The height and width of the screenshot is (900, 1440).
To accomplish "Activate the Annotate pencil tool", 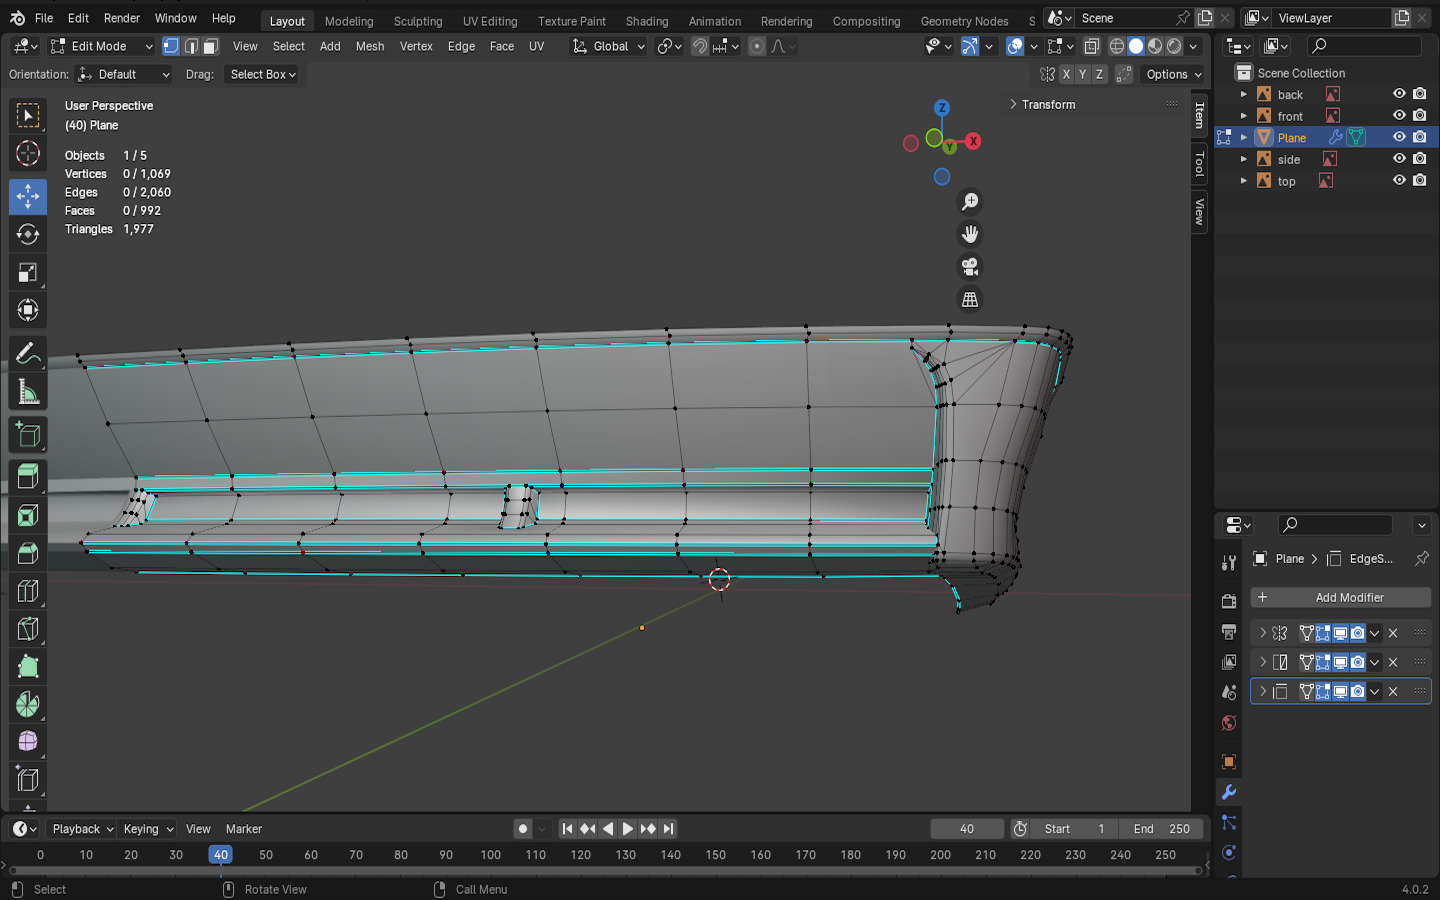I will [x=28, y=354].
